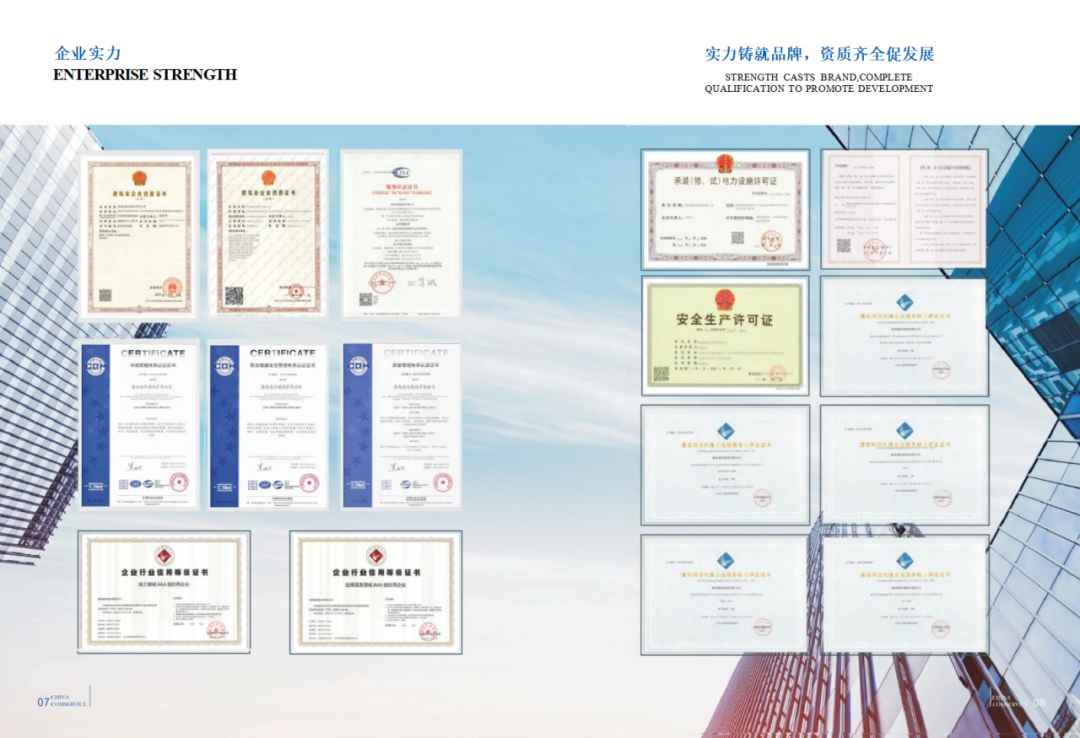This screenshot has width=1080, height=738.
Task: Open the 通信网络代维 certificate beside 安全生产许可证
Action: (904, 337)
